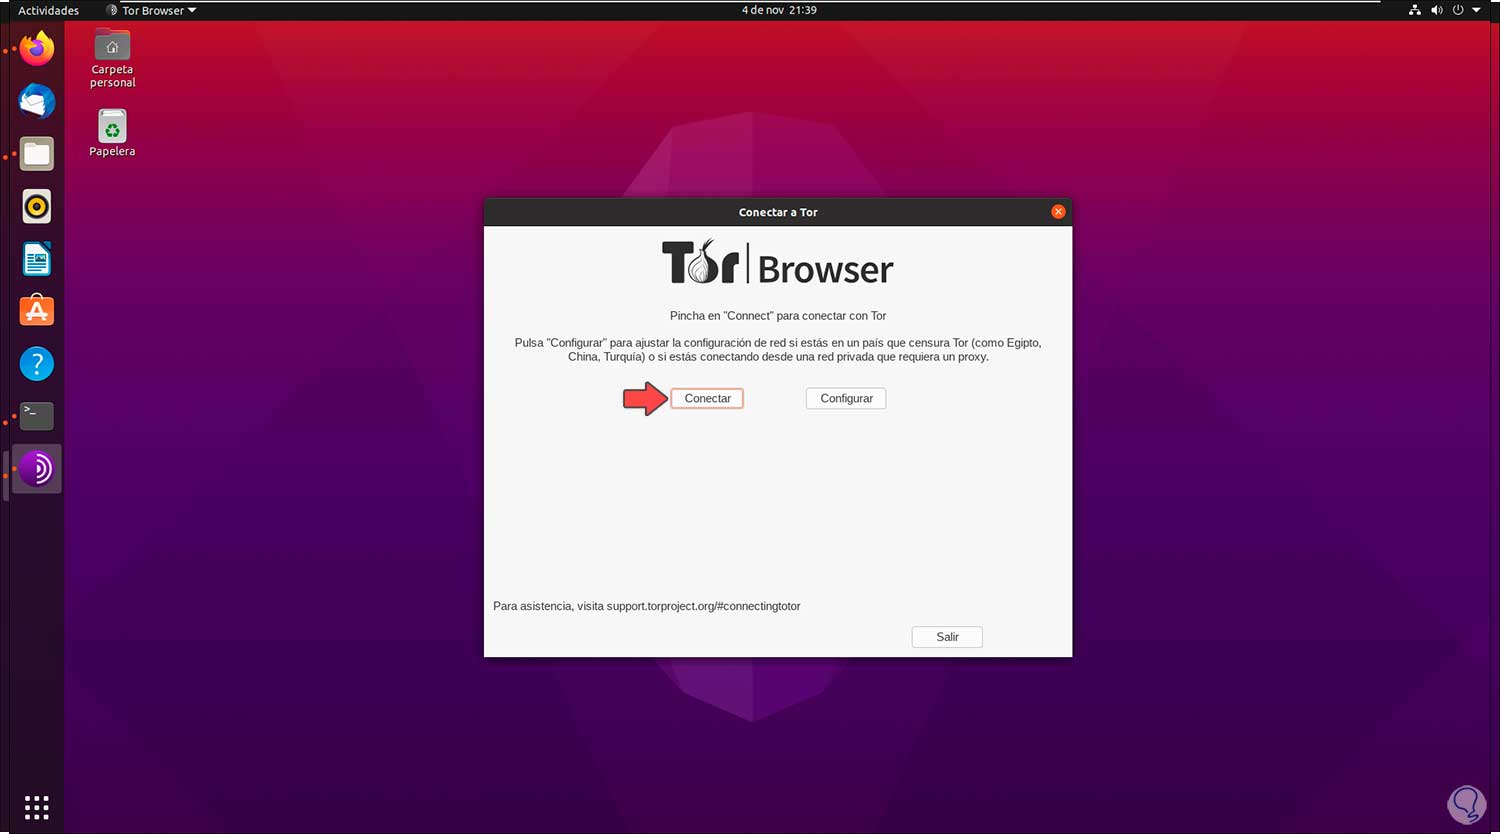The height and width of the screenshot is (834, 1500).
Task: Open Firefox from the dock
Action: [x=37, y=49]
